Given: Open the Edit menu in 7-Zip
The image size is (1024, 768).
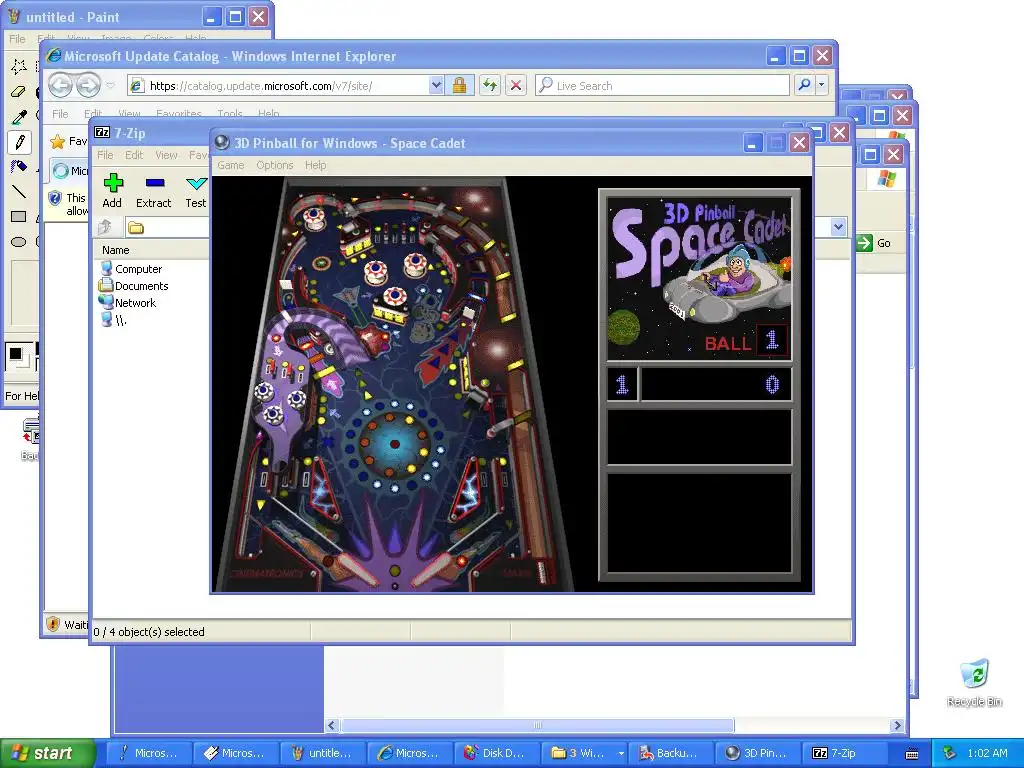Looking at the screenshot, I should click(134, 155).
